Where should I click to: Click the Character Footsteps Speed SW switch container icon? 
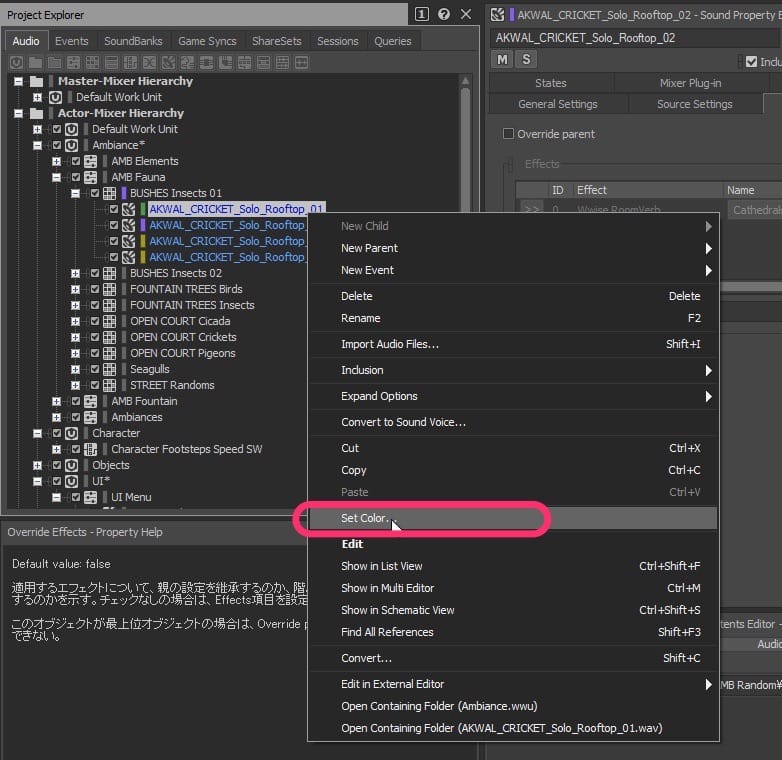click(90, 449)
